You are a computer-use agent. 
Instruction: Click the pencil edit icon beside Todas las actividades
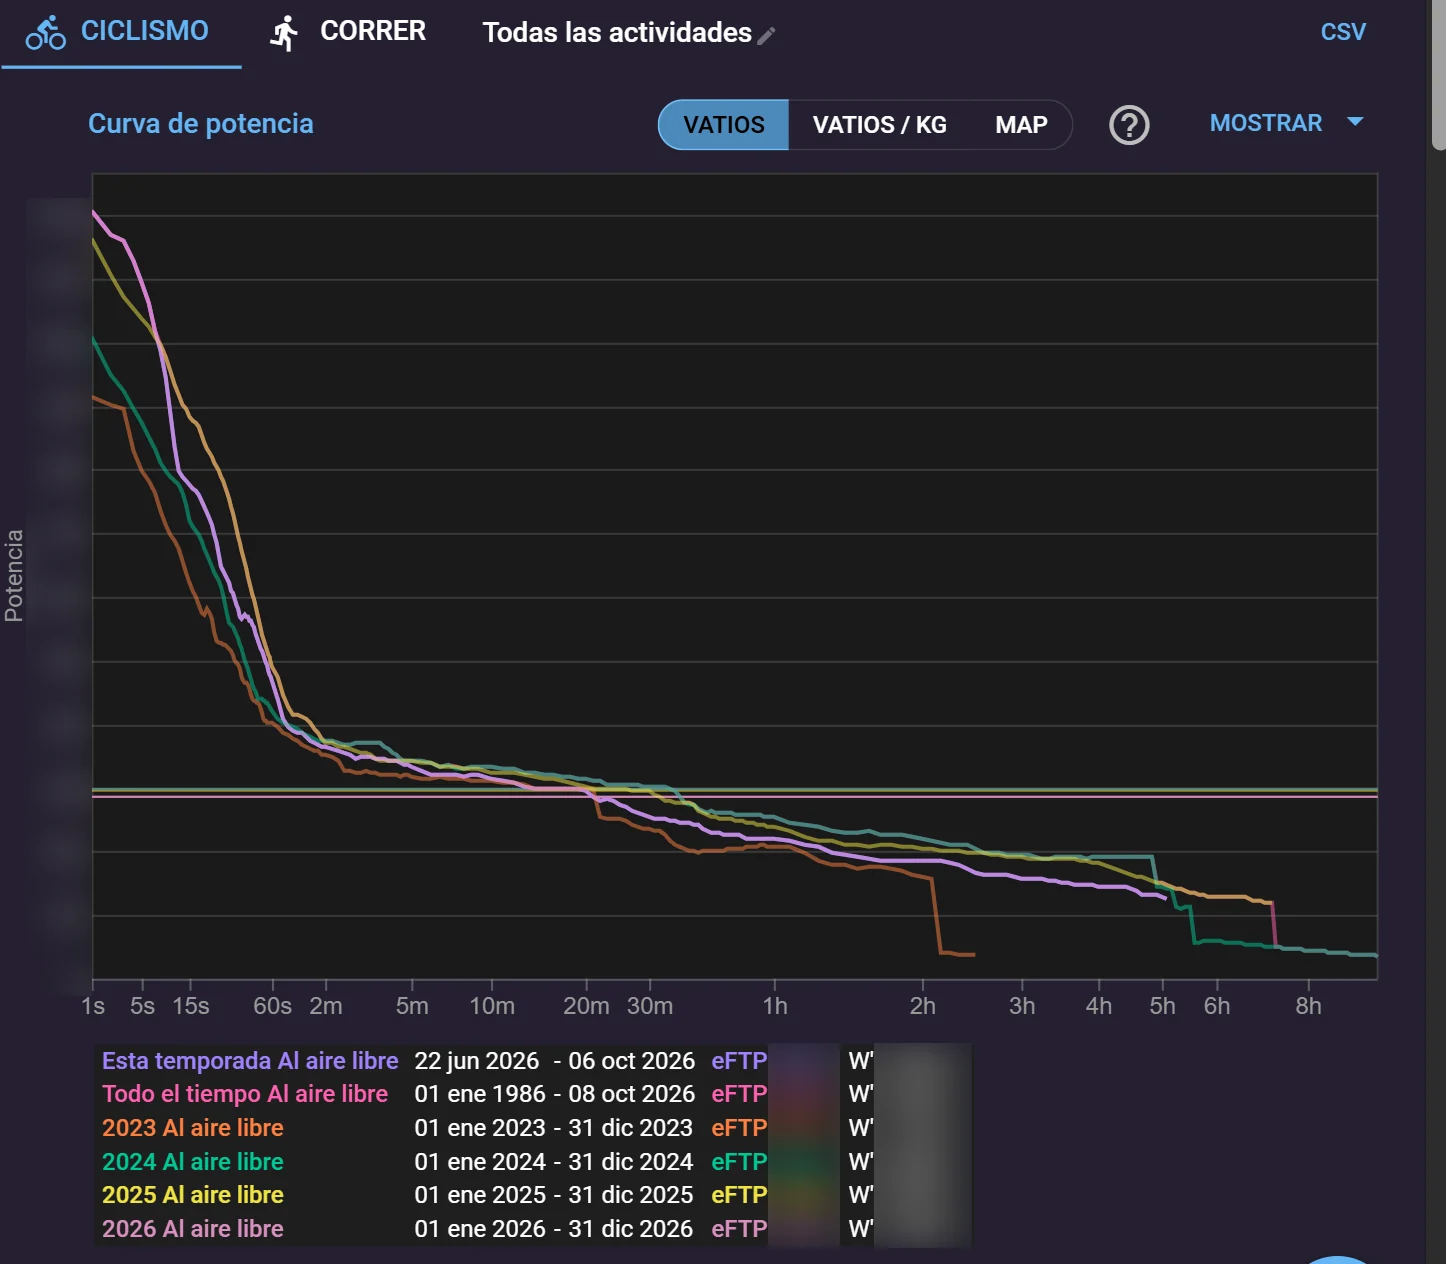tap(767, 36)
